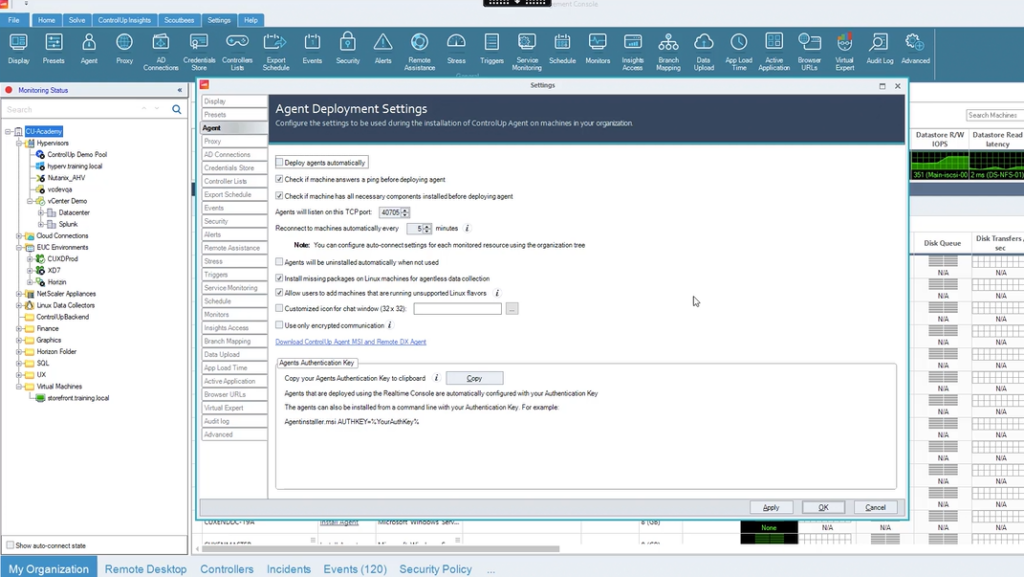Enable customized icon for chat window
The width and height of the screenshot is (1024, 577).
click(x=280, y=308)
